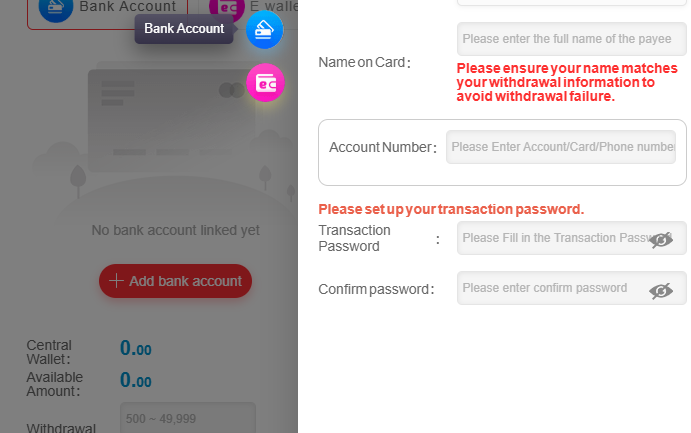Click the withdrawal amount 500 ~ 49,999 field
Image resolution: width=691 pixels, height=433 pixels.
[x=188, y=418]
